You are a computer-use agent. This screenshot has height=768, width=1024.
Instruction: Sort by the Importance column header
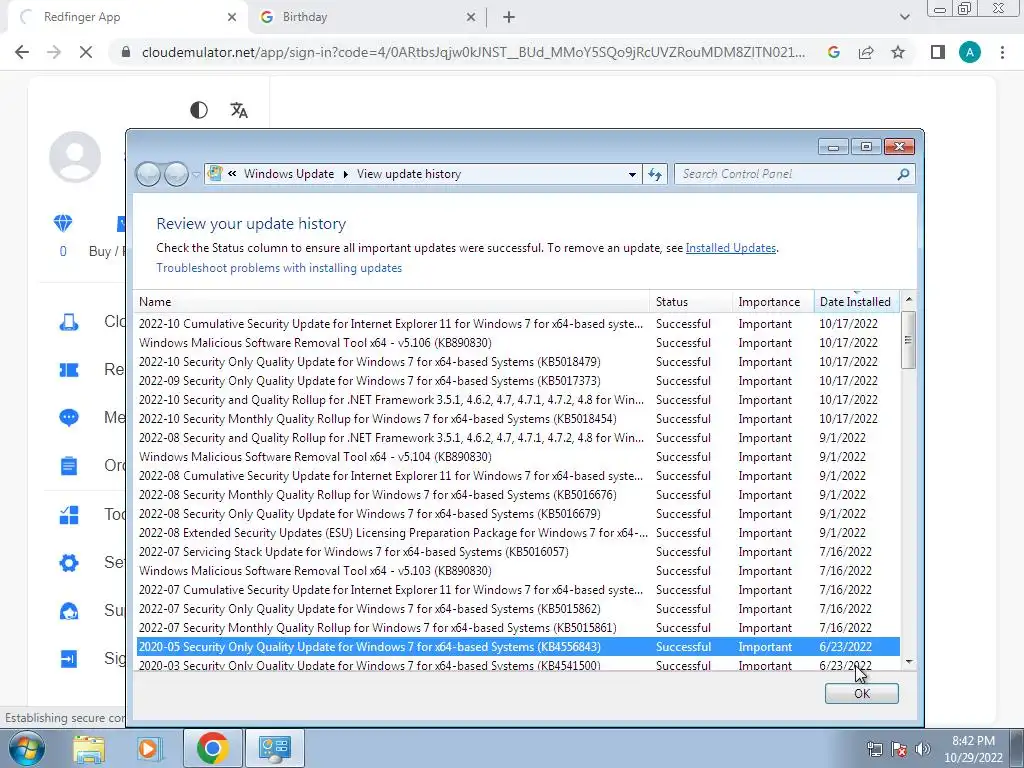[x=773, y=302]
